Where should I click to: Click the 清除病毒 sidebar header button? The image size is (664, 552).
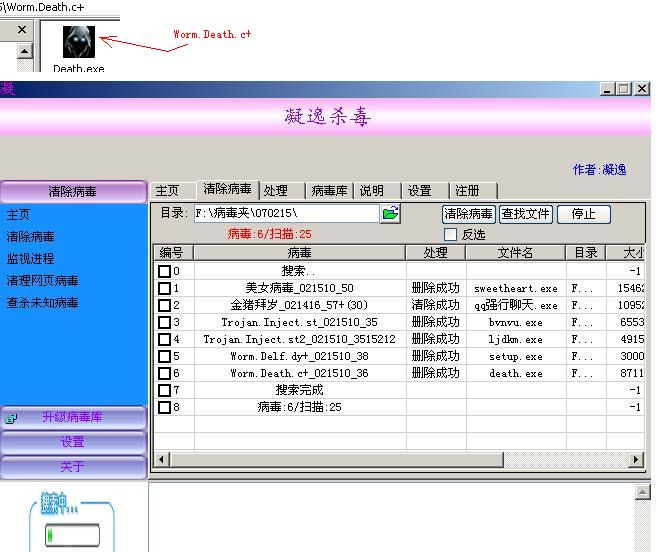tap(73, 191)
